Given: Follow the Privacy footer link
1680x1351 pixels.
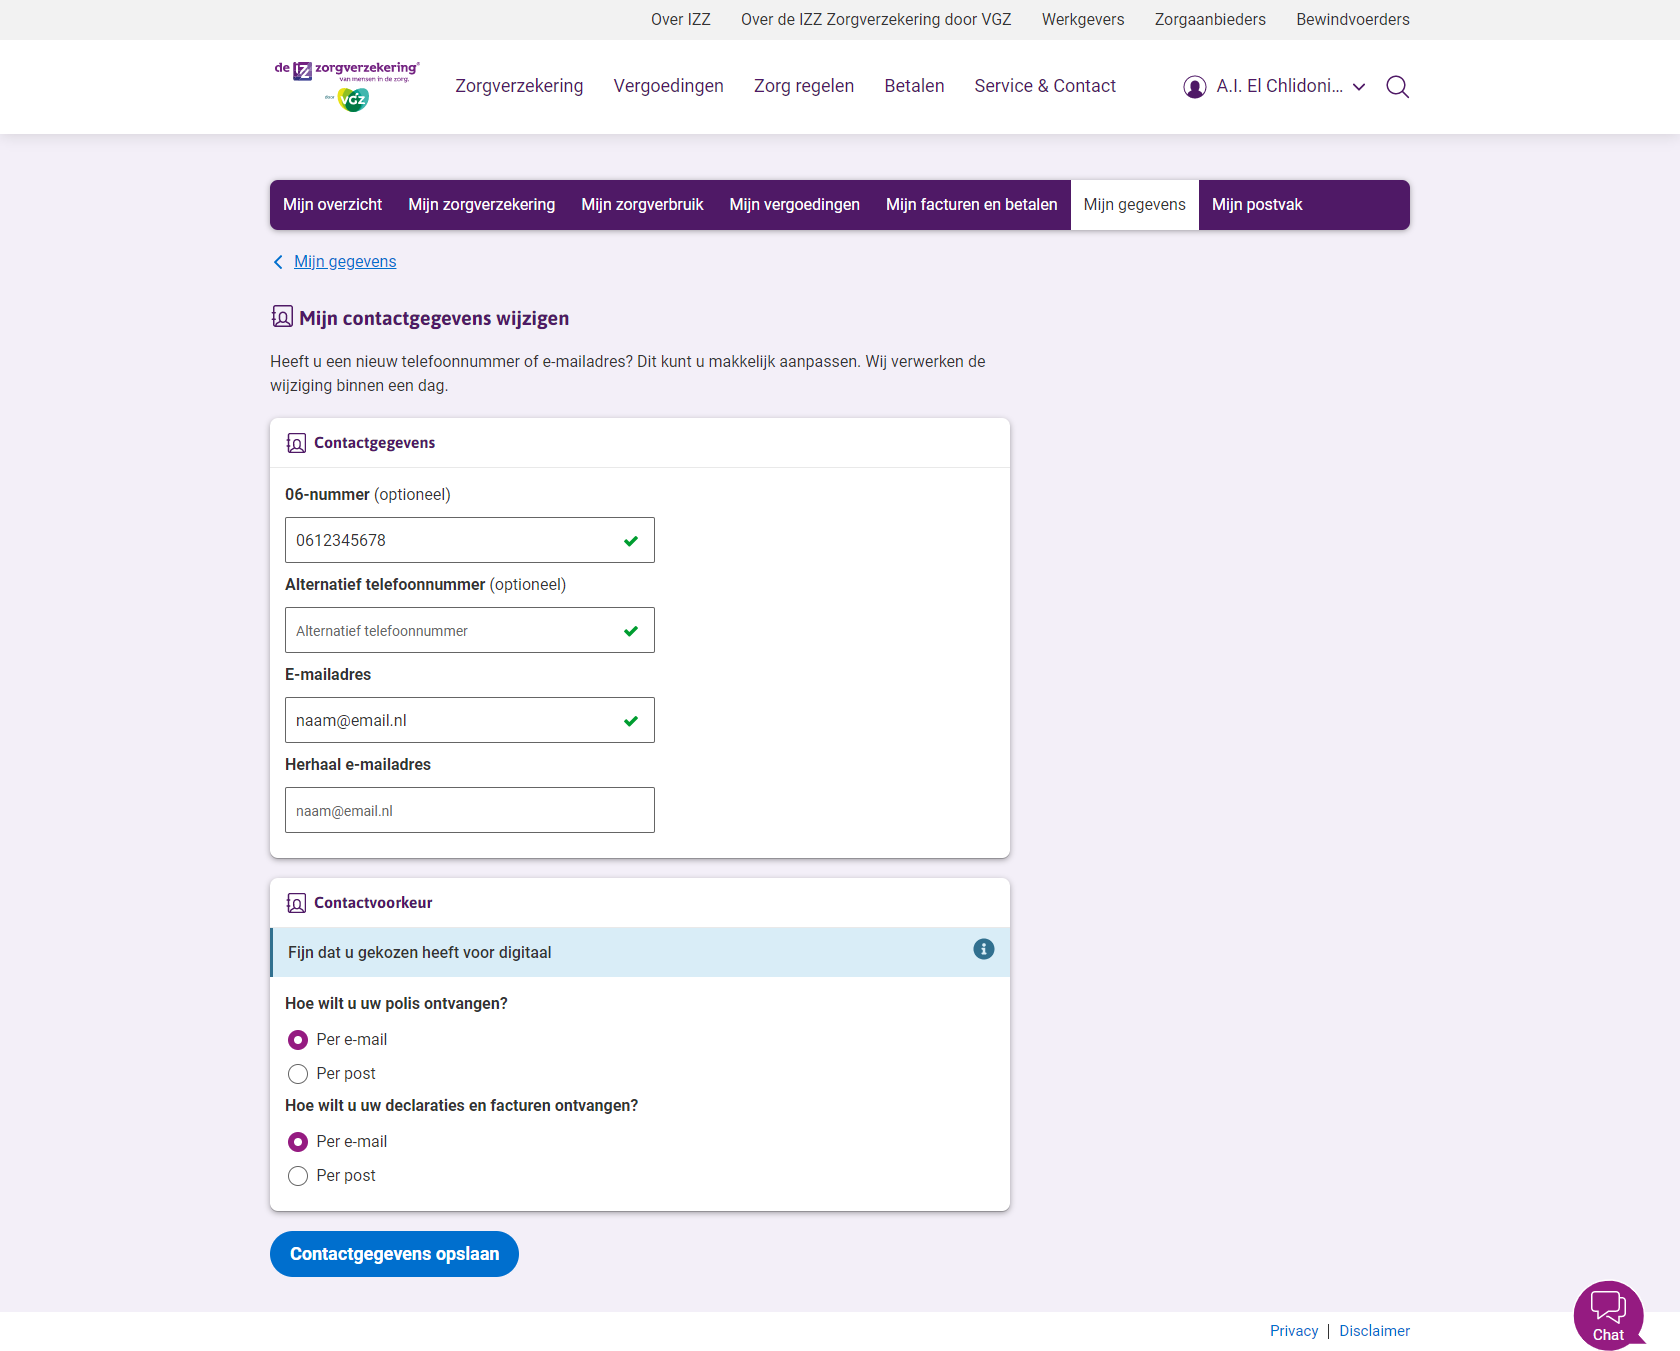Looking at the screenshot, I should [1293, 1331].
